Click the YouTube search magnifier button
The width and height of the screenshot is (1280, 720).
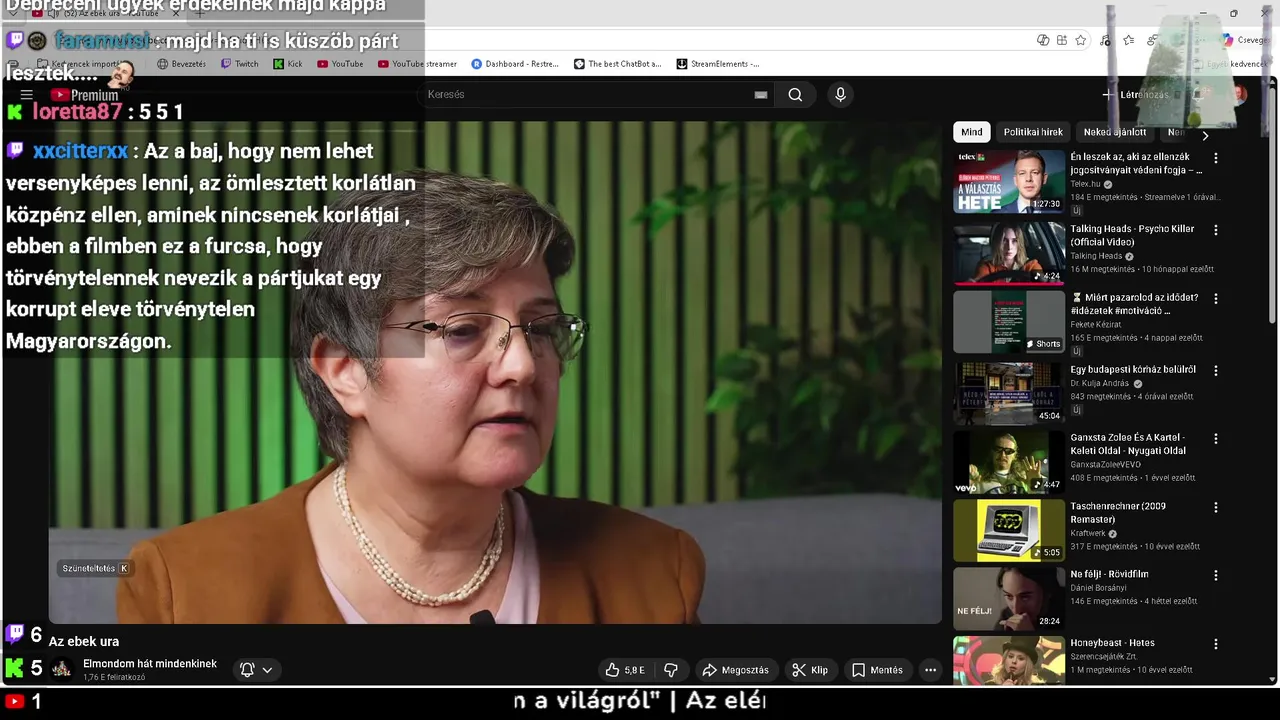pos(795,95)
